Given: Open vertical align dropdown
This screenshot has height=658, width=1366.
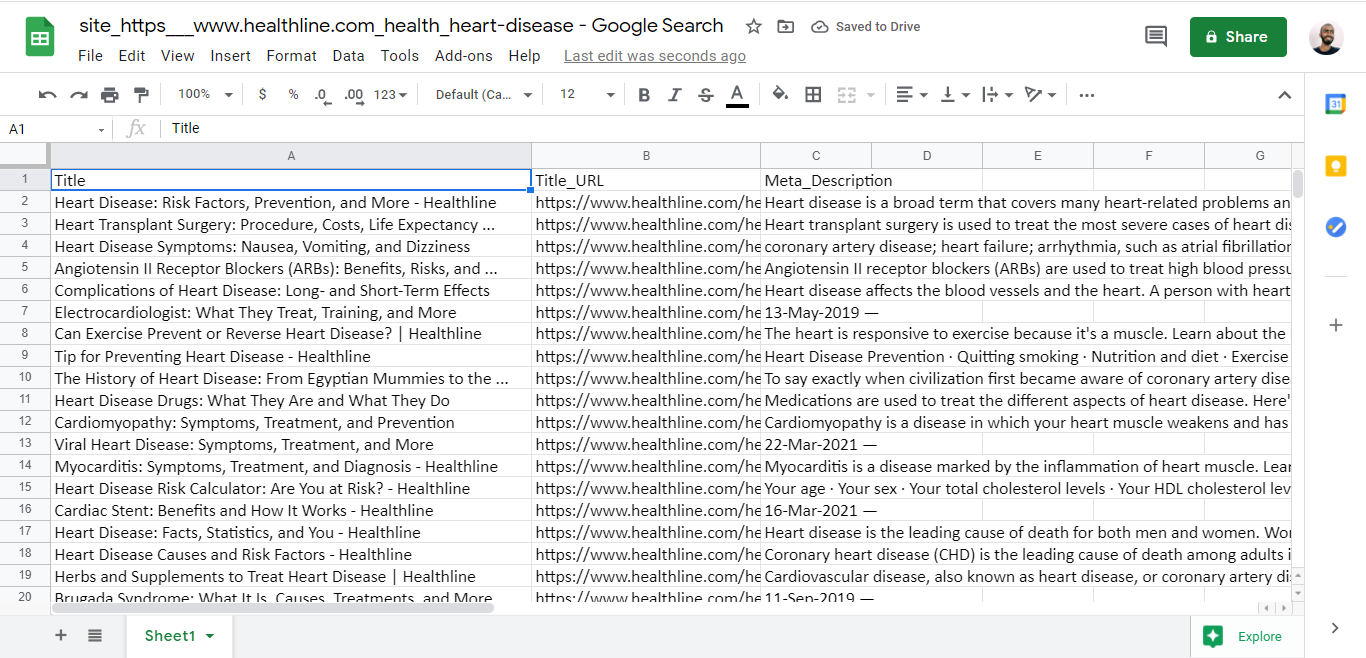Looking at the screenshot, I should tap(955, 95).
